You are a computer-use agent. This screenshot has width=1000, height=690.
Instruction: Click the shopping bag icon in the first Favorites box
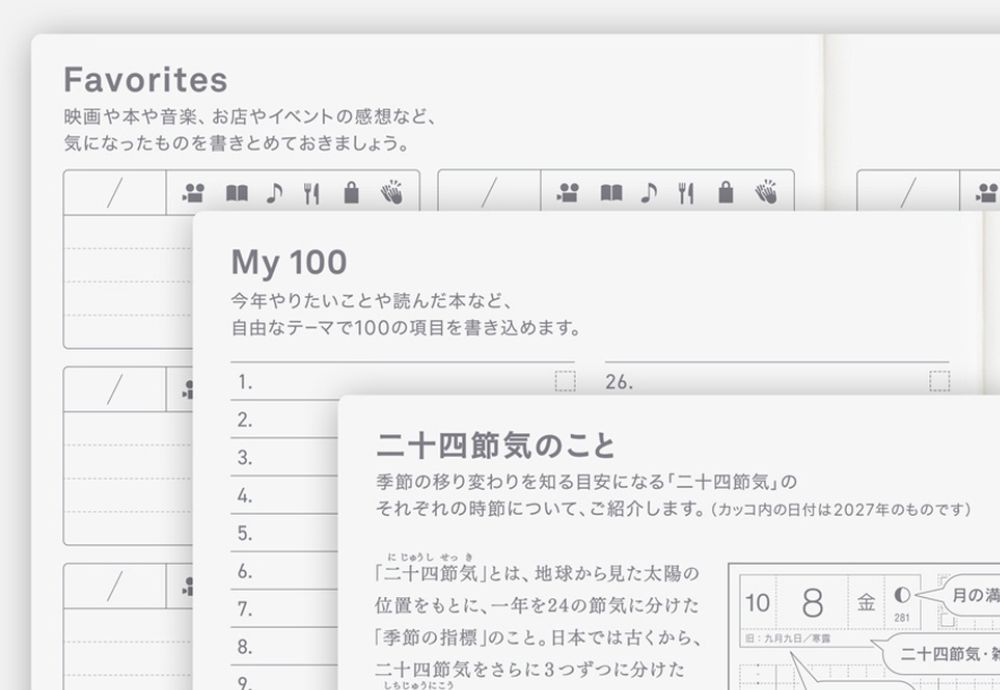pyautogui.click(x=351, y=192)
